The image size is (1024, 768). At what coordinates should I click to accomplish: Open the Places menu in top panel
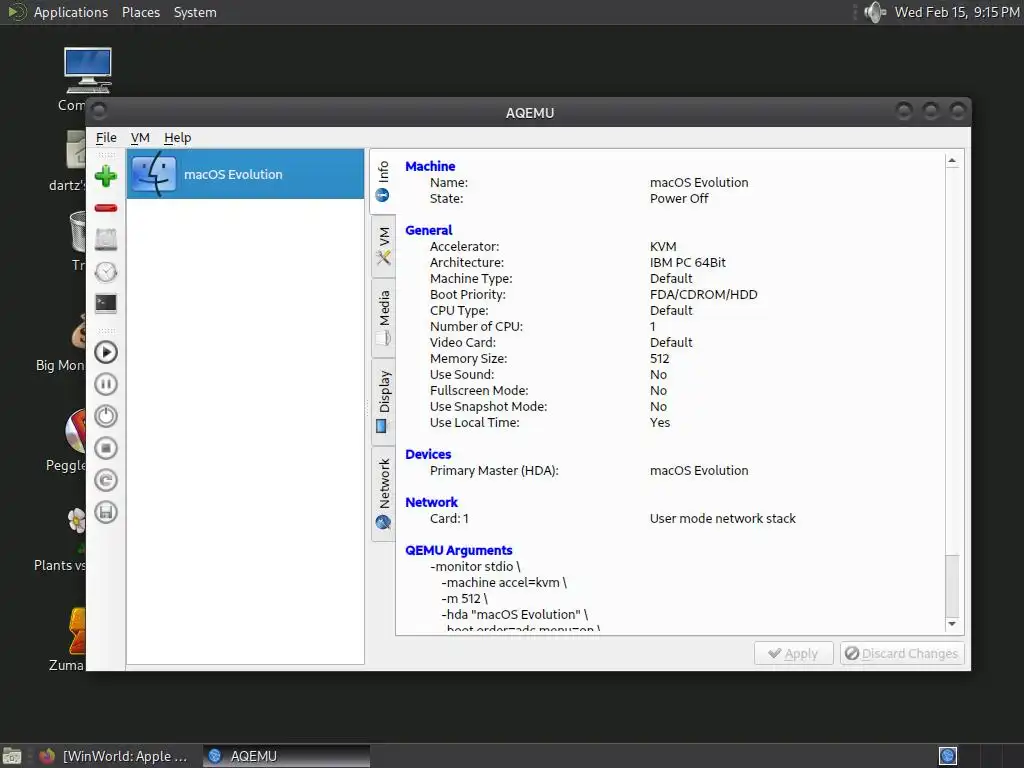[141, 12]
